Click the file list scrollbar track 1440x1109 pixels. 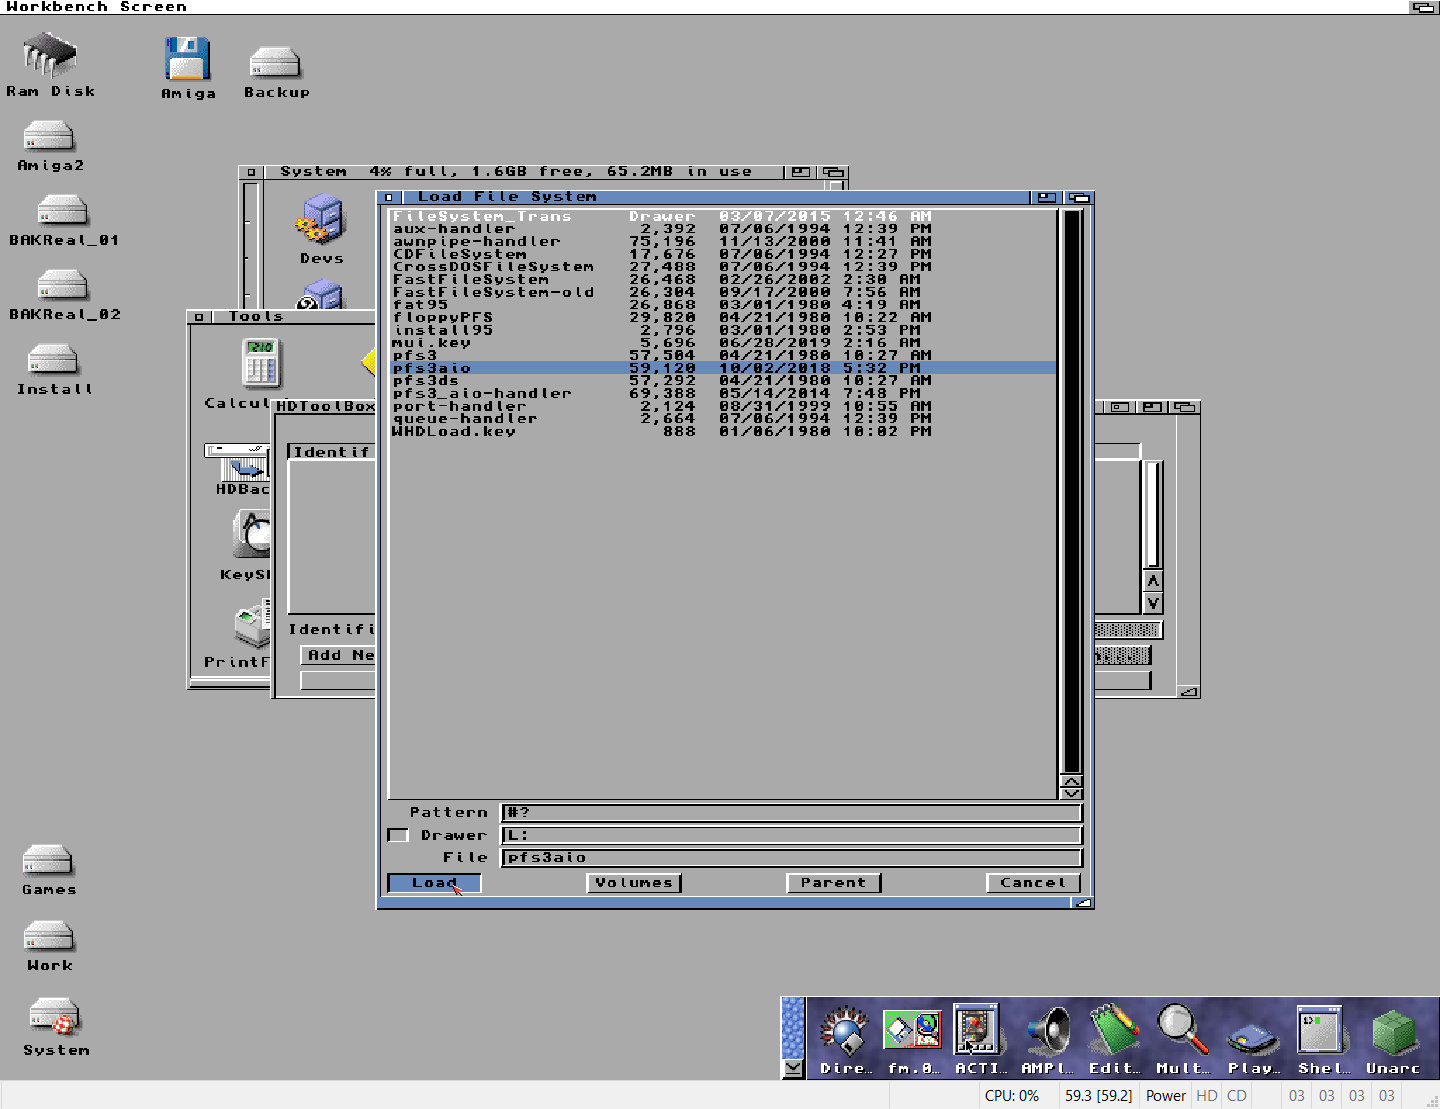point(1072,490)
